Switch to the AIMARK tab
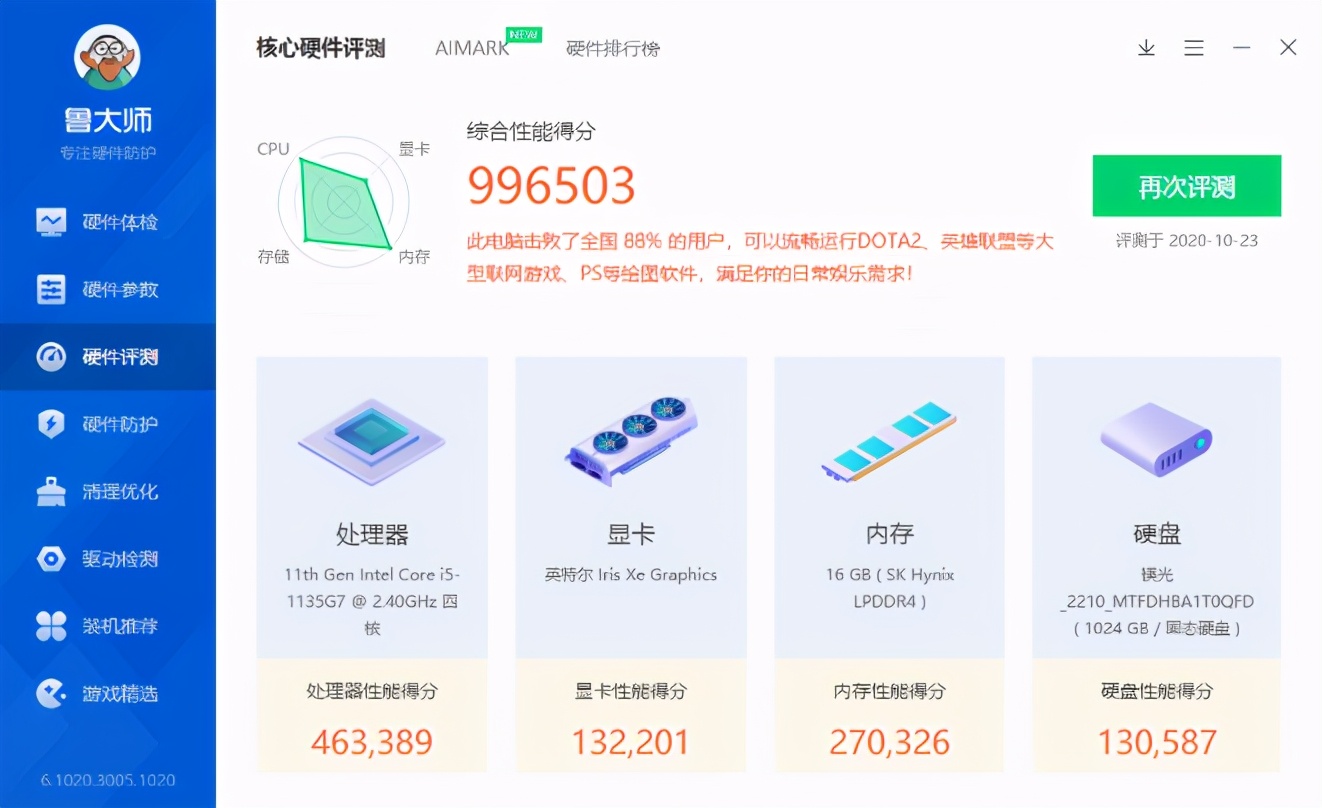This screenshot has height=808, width=1322. coord(470,47)
